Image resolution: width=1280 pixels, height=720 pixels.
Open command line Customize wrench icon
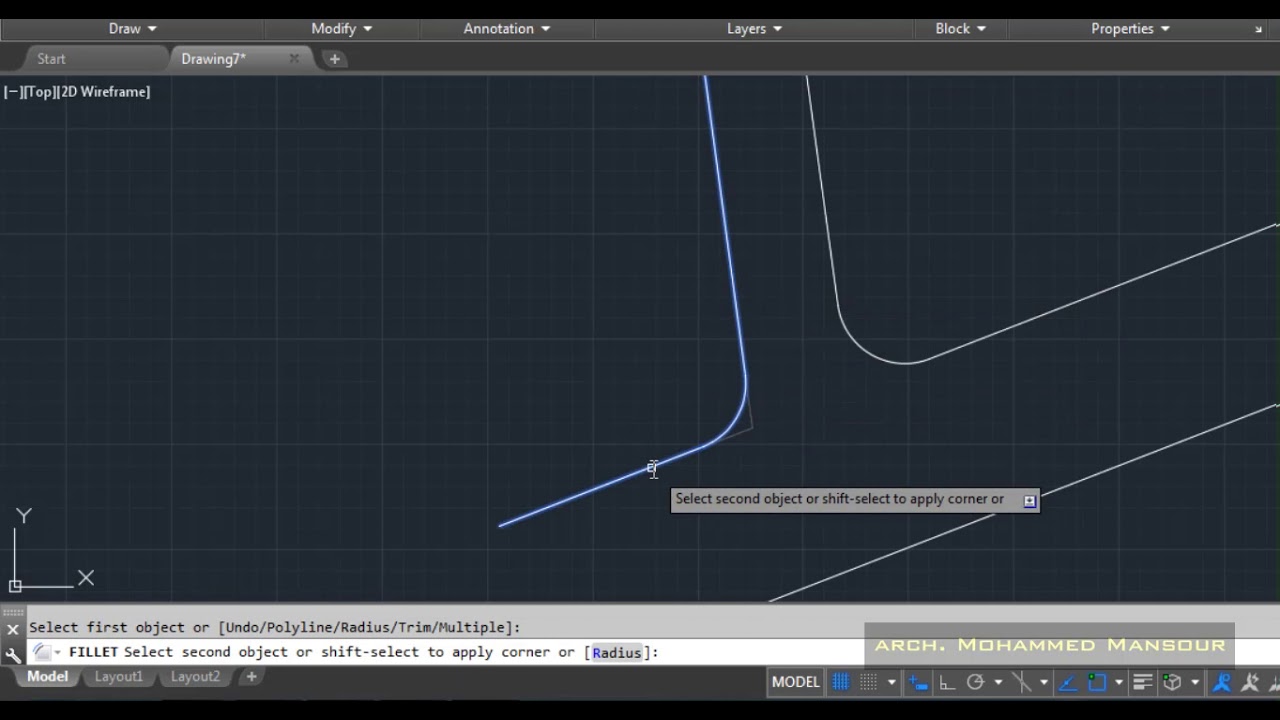(12, 655)
